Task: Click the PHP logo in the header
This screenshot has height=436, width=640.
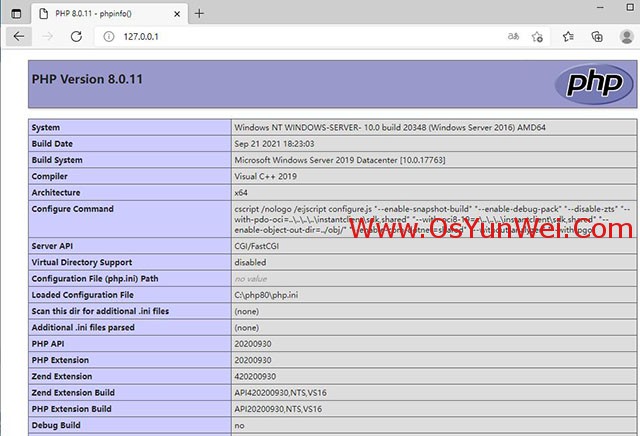Action: point(594,84)
